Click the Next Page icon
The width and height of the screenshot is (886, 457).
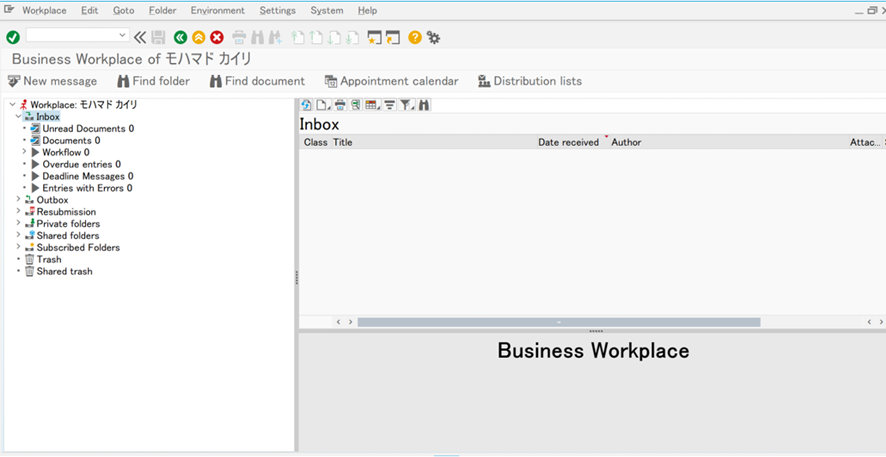pos(334,37)
